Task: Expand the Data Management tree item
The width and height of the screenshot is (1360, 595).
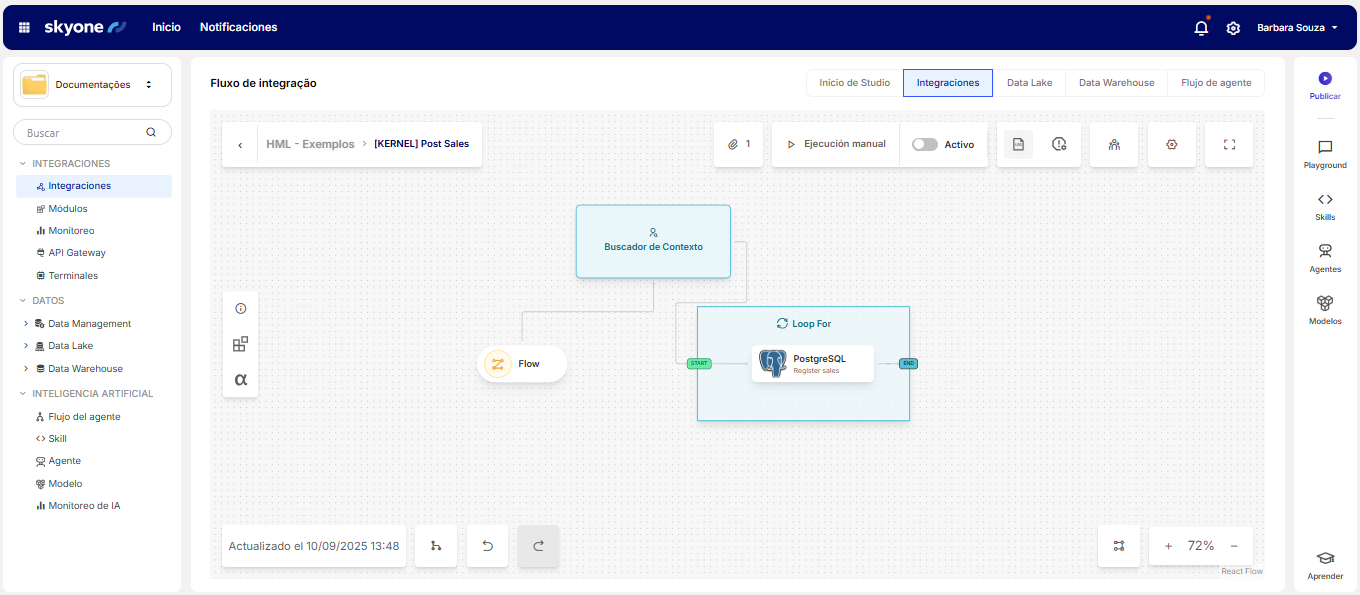Action: pyautogui.click(x=26, y=324)
